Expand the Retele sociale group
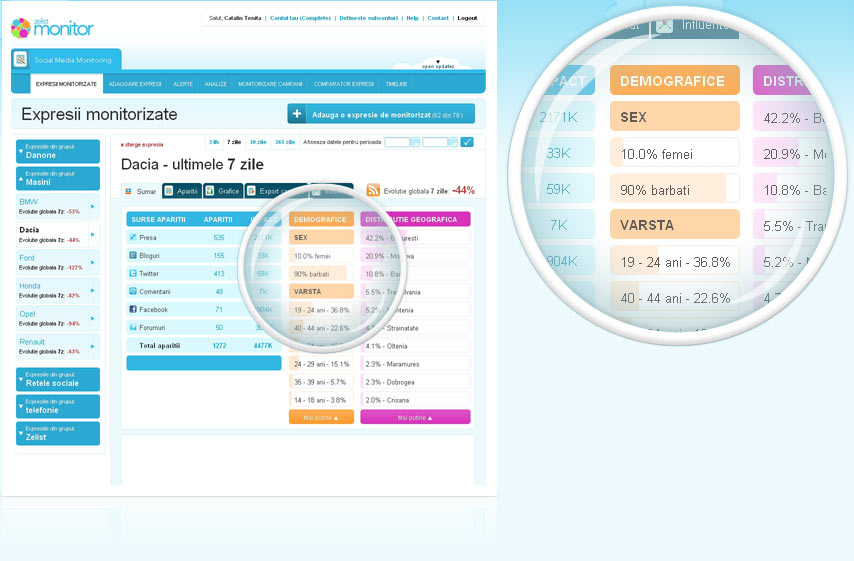The image size is (854, 561). tap(58, 379)
